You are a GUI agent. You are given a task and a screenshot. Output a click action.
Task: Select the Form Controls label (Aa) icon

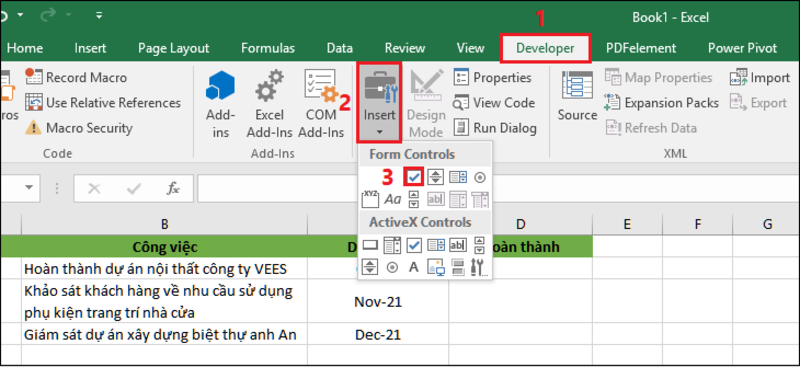coord(392,199)
